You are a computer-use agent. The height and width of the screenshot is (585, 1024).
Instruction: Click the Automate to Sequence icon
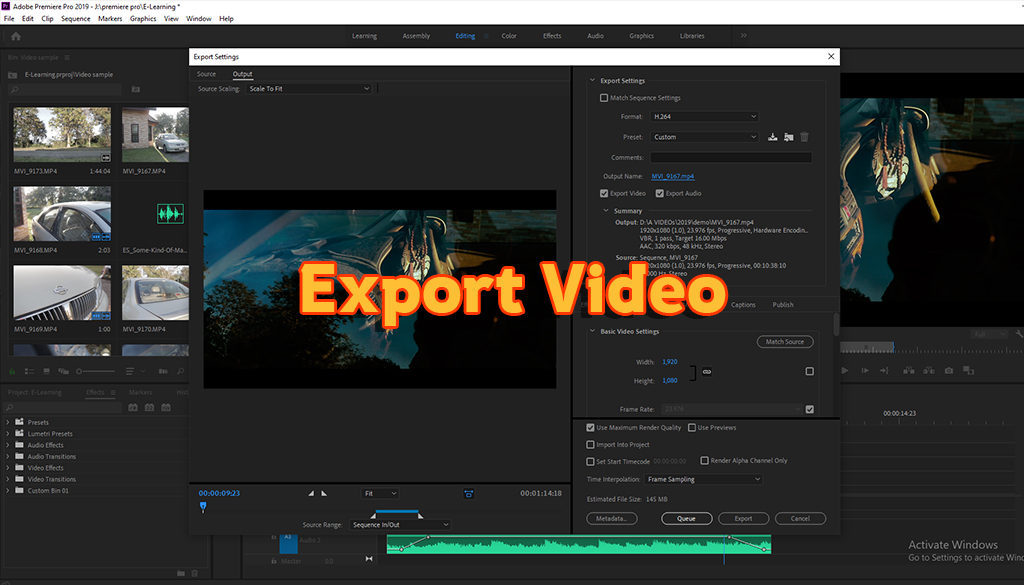[x=163, y=371]
